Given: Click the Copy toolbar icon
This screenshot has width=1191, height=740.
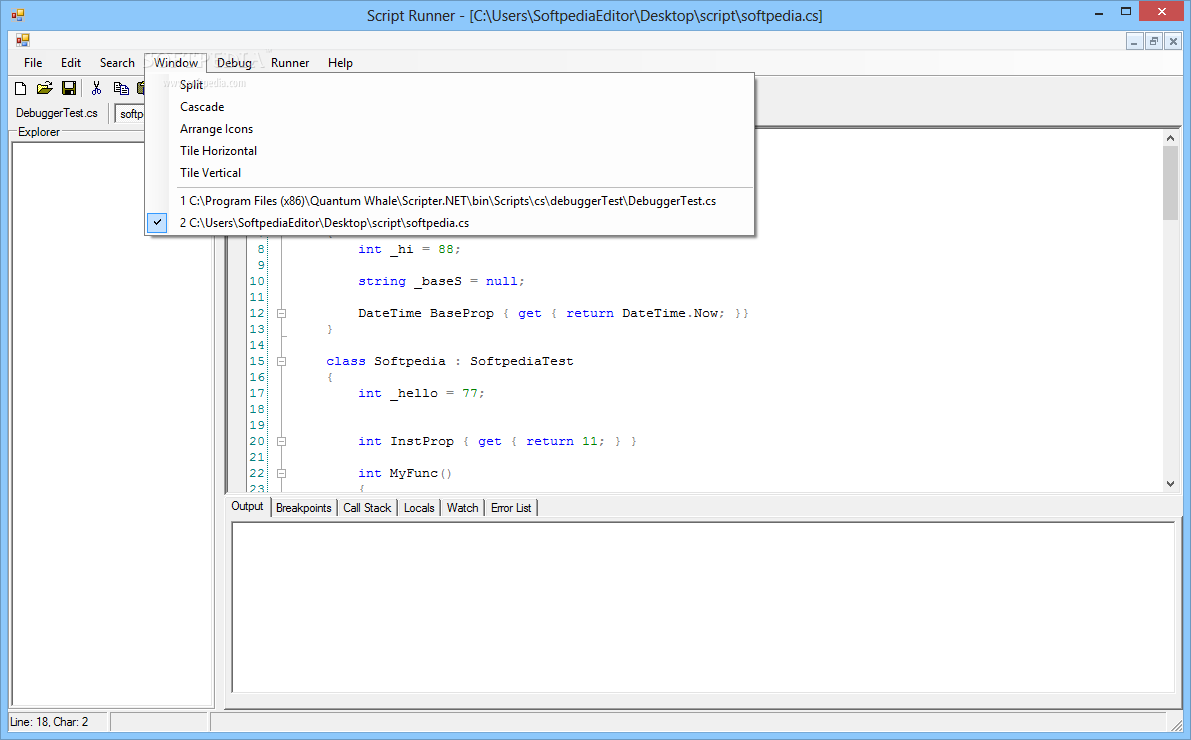Looking at the screenshot, I should [x=120, y=88].
